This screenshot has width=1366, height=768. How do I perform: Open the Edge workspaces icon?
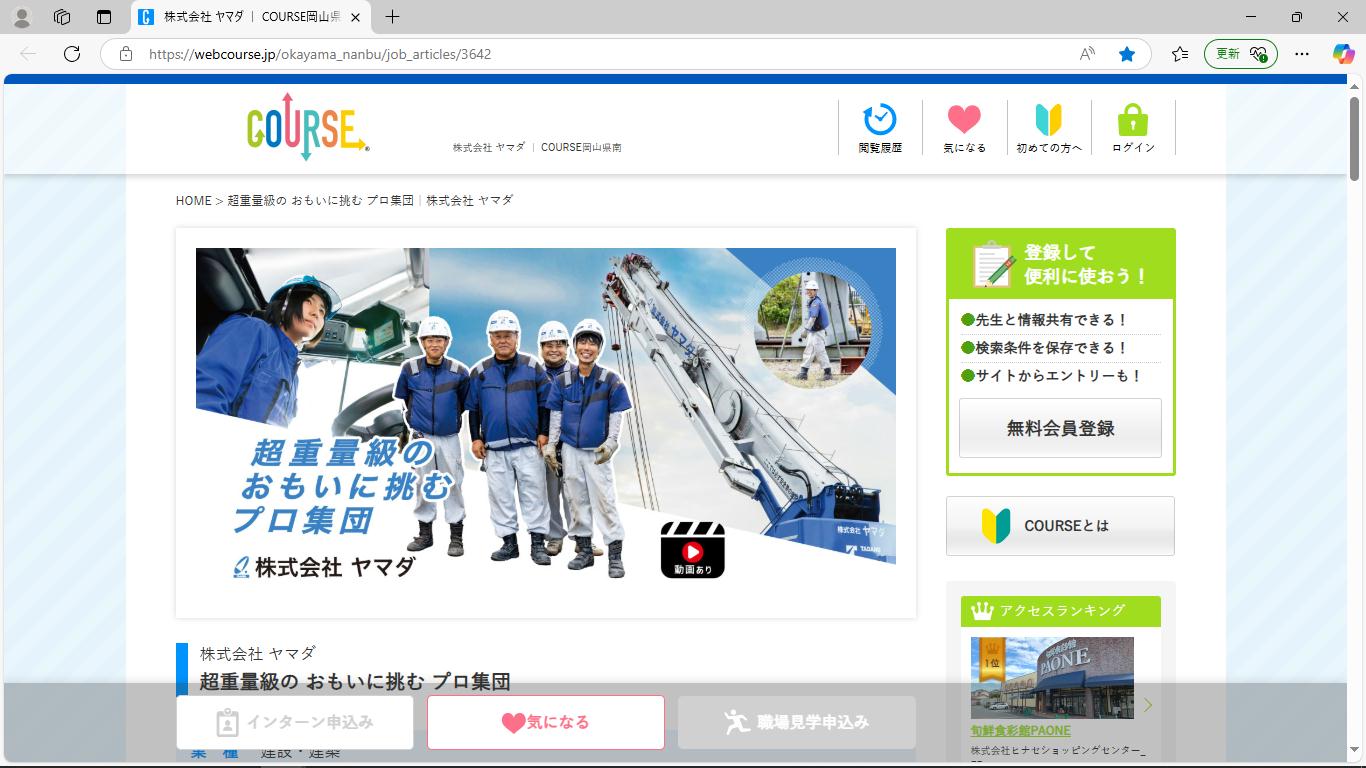point(62,17)
